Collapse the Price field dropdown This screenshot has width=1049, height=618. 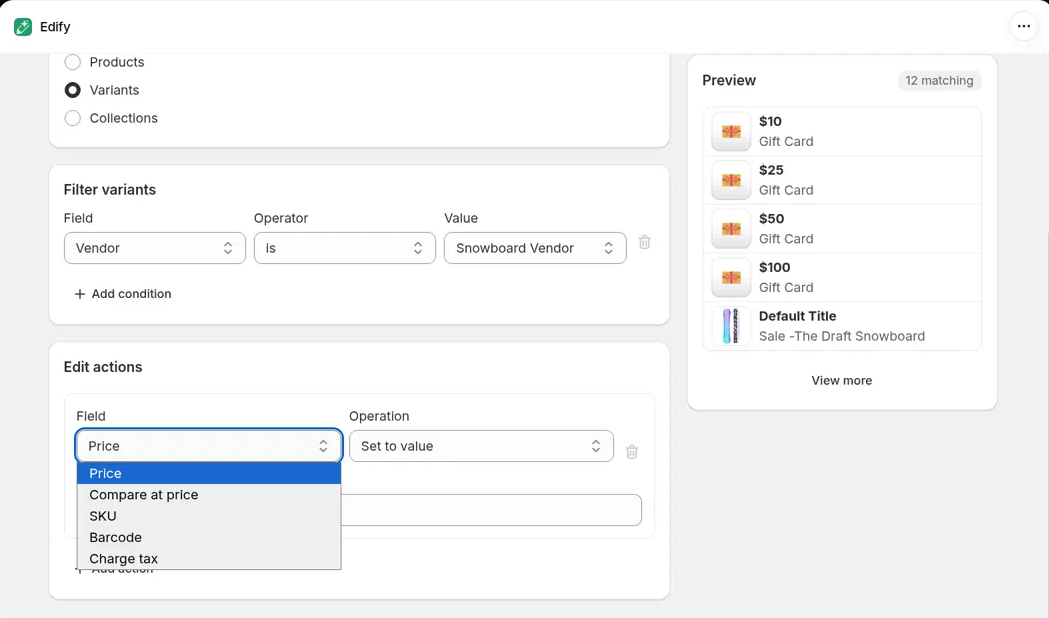coord(209,446)
